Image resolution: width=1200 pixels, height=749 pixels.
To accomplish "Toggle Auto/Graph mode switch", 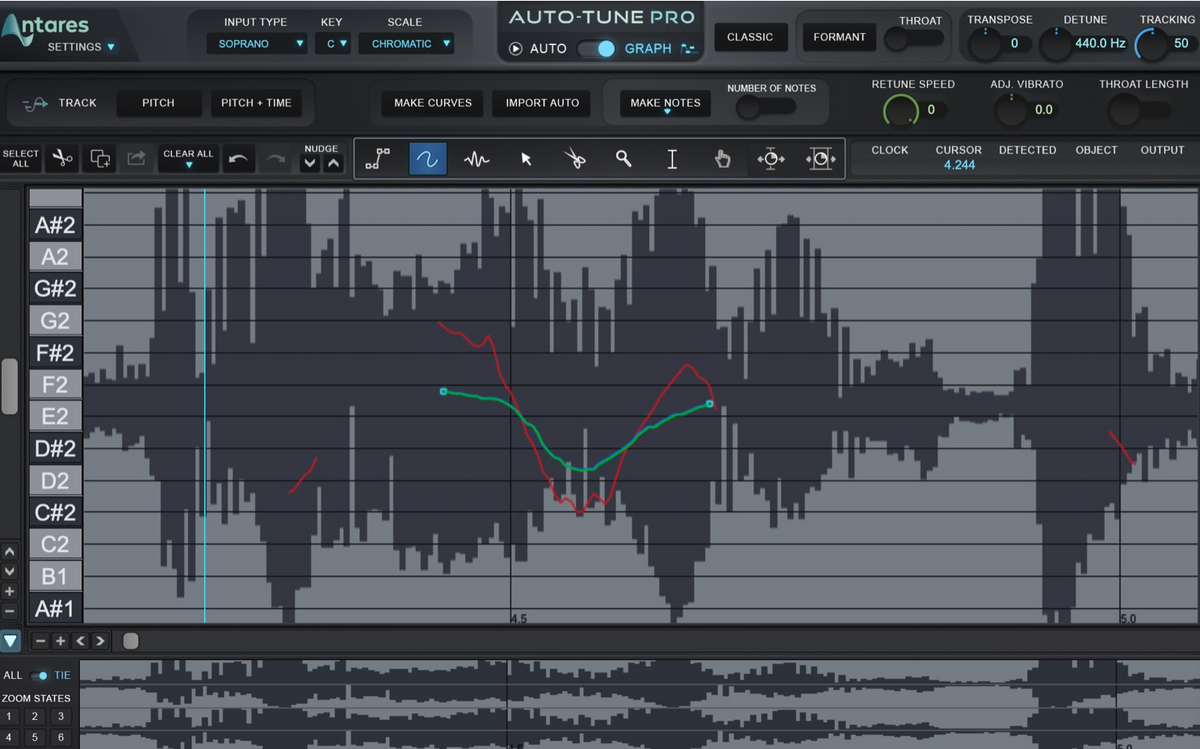I will click(x=597, y=48).
